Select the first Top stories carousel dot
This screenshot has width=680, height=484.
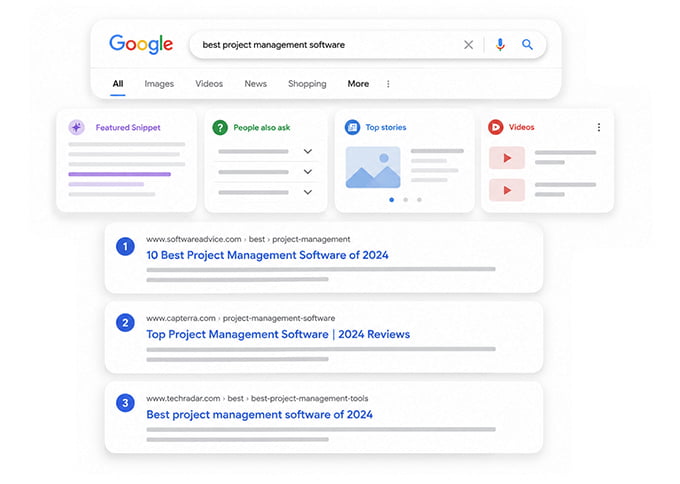[392, 200]
